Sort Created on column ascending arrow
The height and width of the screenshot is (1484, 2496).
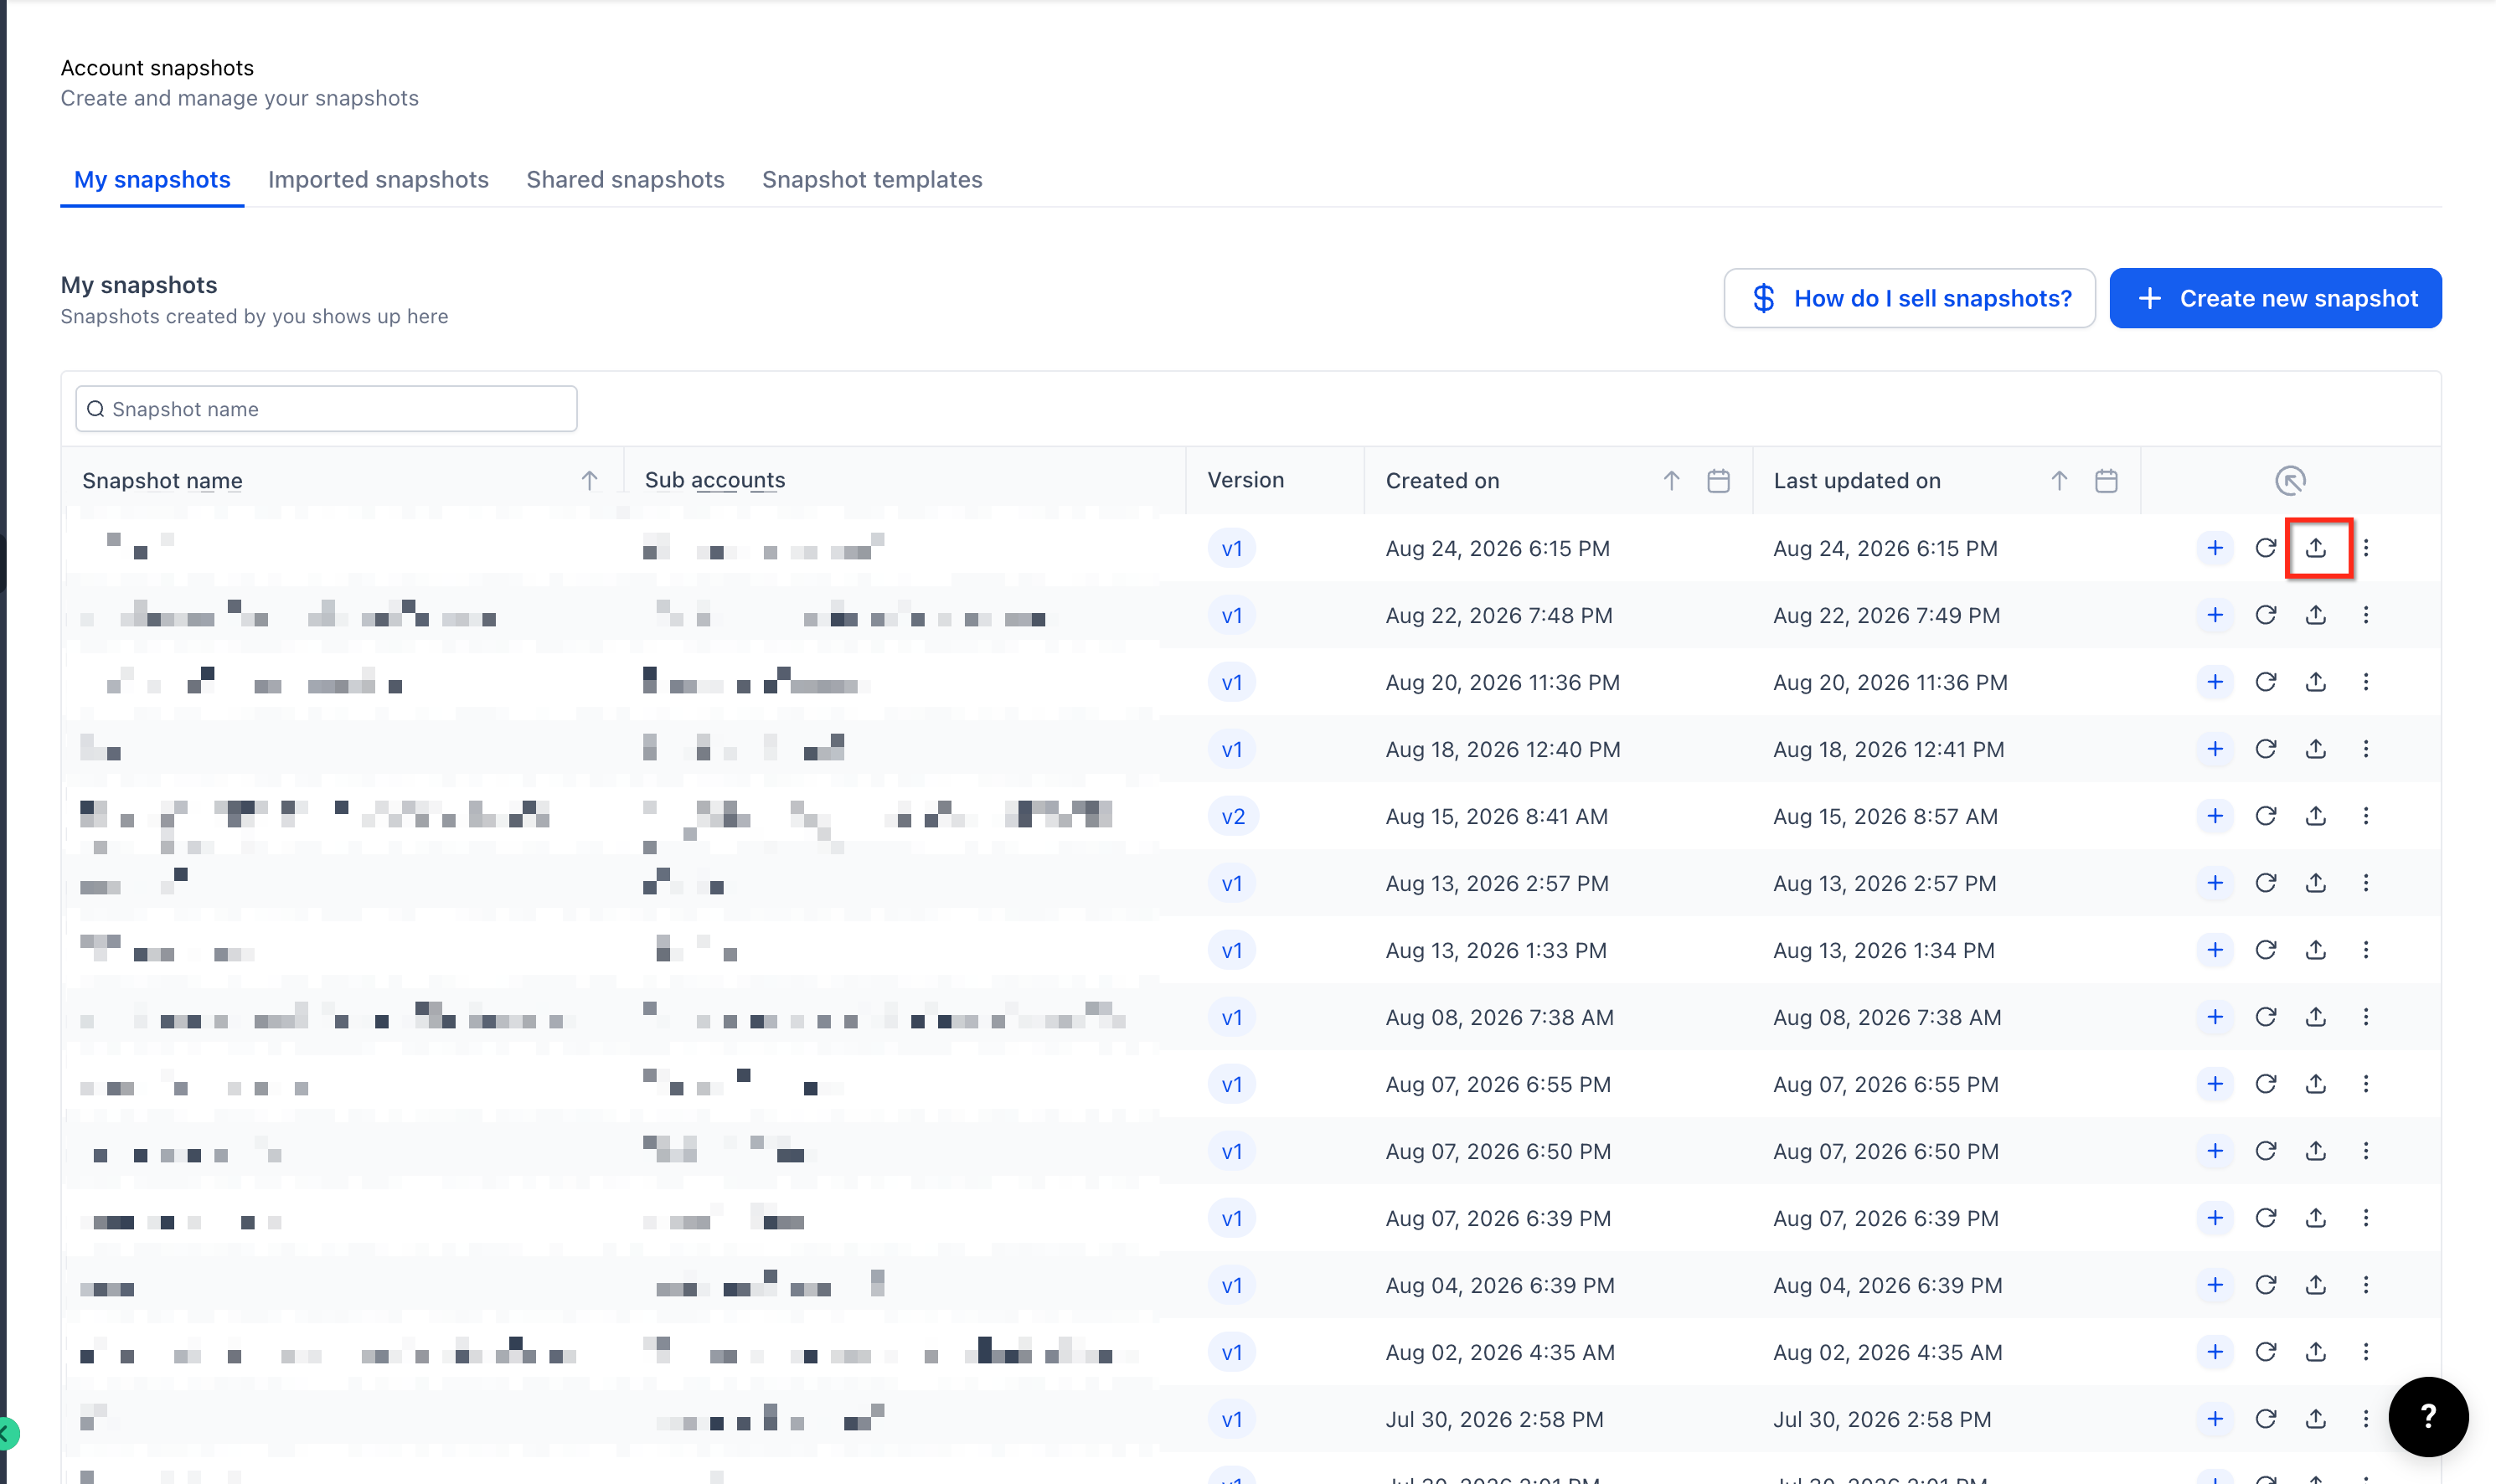point(1671,481)
